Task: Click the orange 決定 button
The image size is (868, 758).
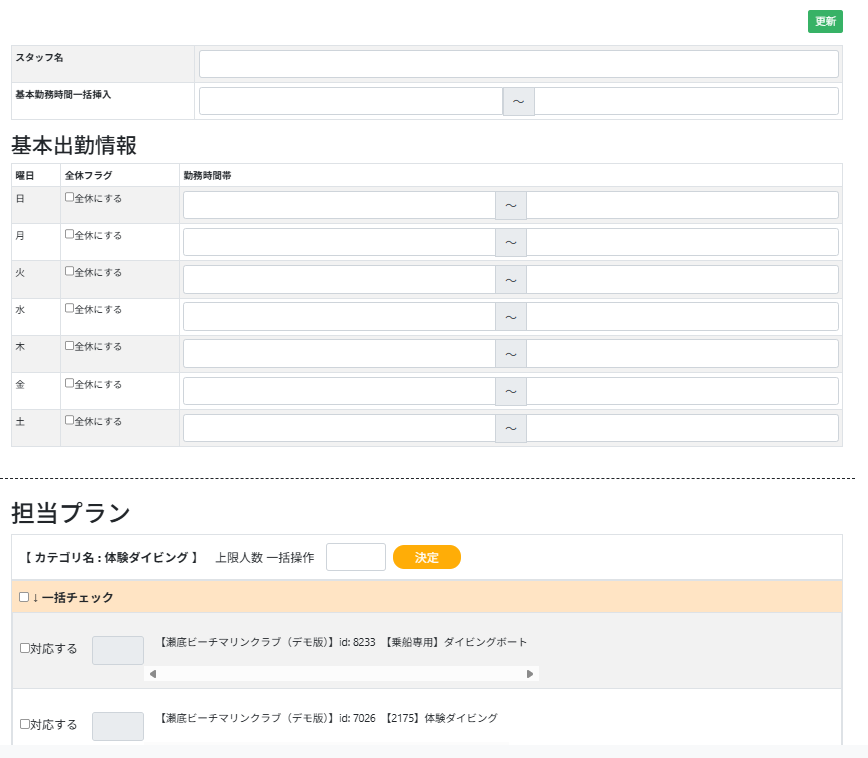Action: point(427,557)
